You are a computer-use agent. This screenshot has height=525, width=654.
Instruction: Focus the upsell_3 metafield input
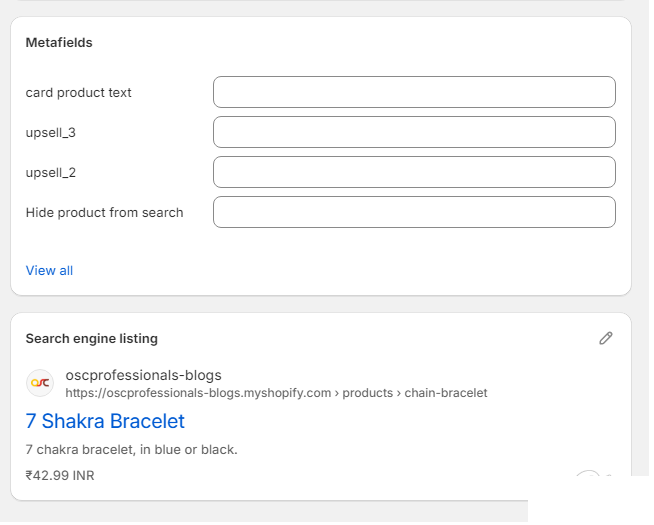414,132
